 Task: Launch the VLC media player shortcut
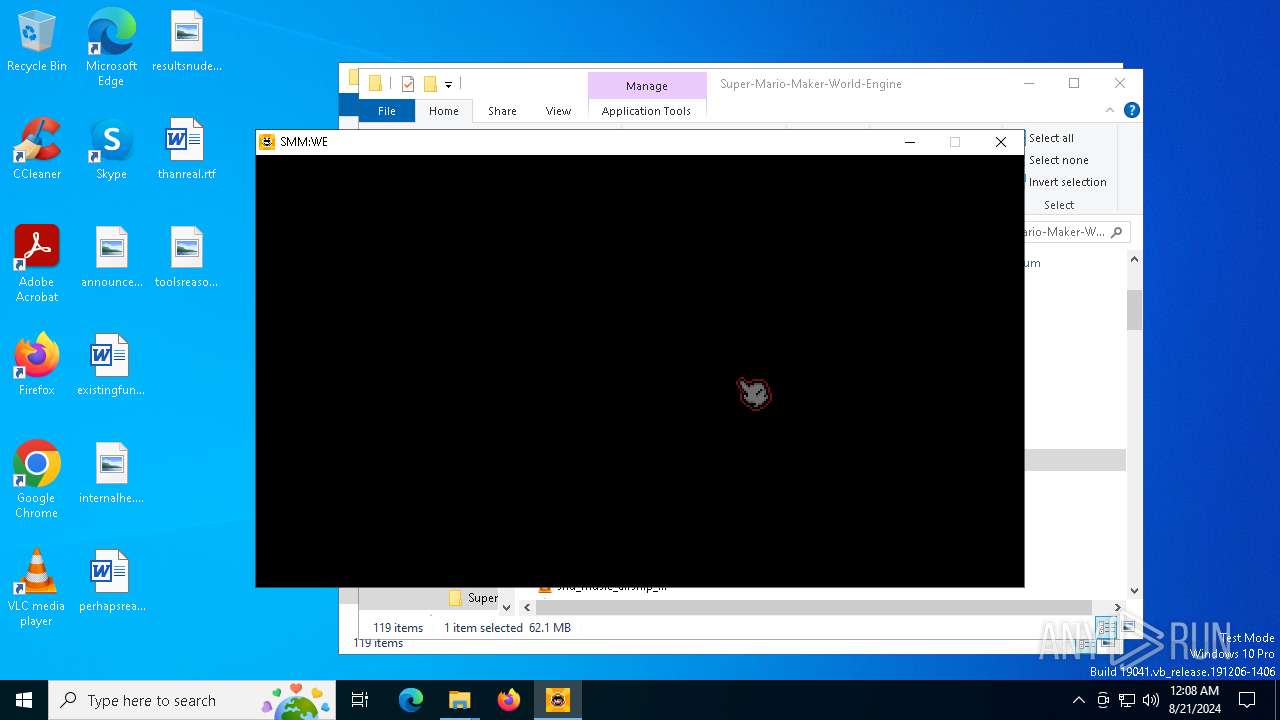click(x=37, y=588)
